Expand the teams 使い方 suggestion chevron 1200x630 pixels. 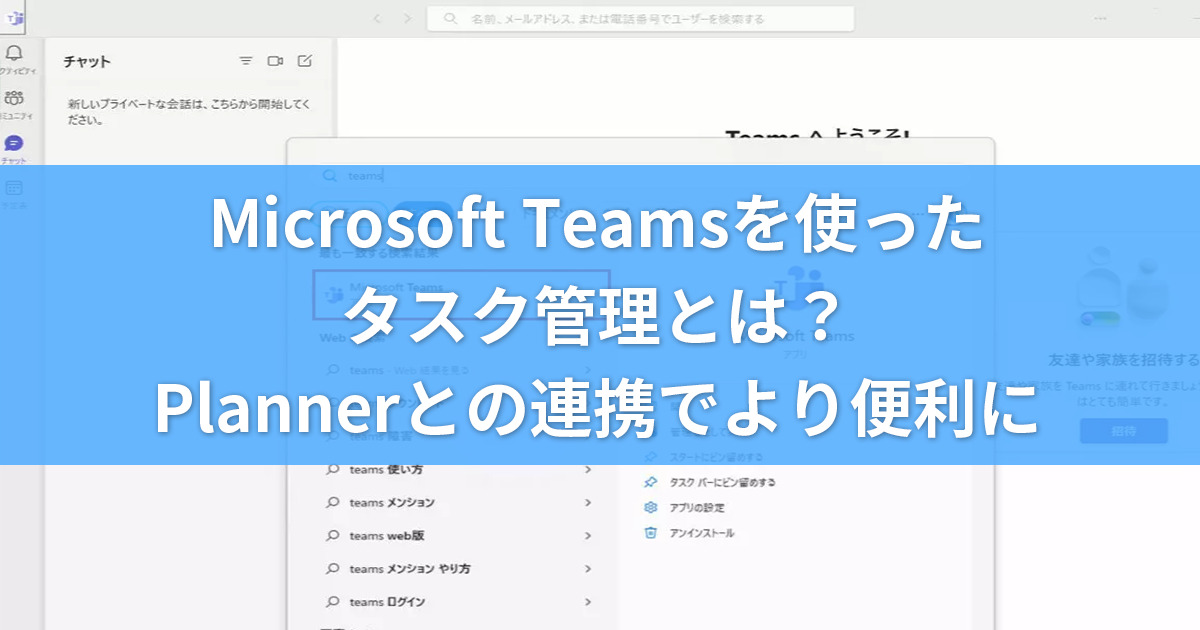pos(588,470)
